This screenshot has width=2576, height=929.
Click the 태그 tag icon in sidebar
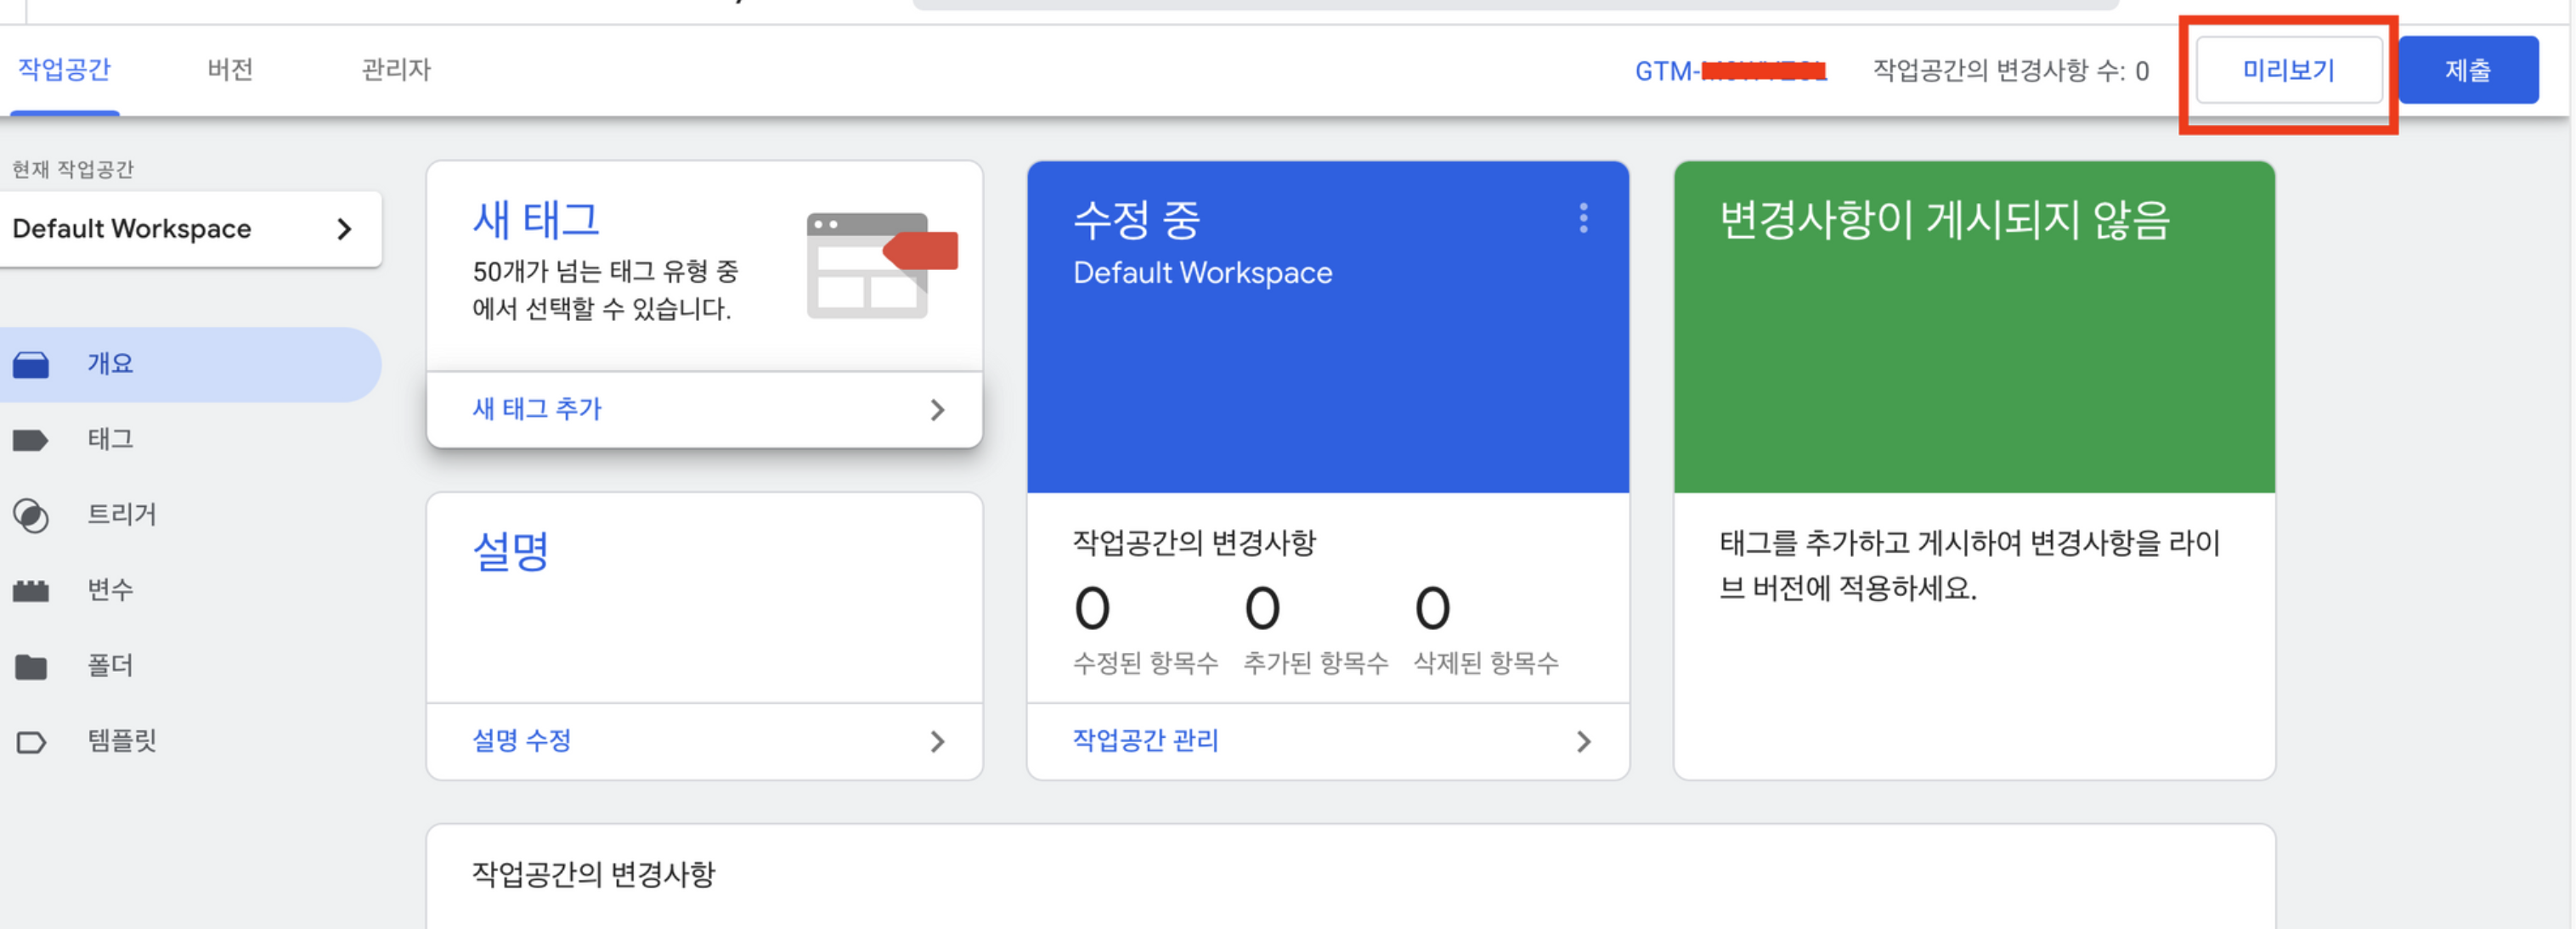tap(31, 440)
